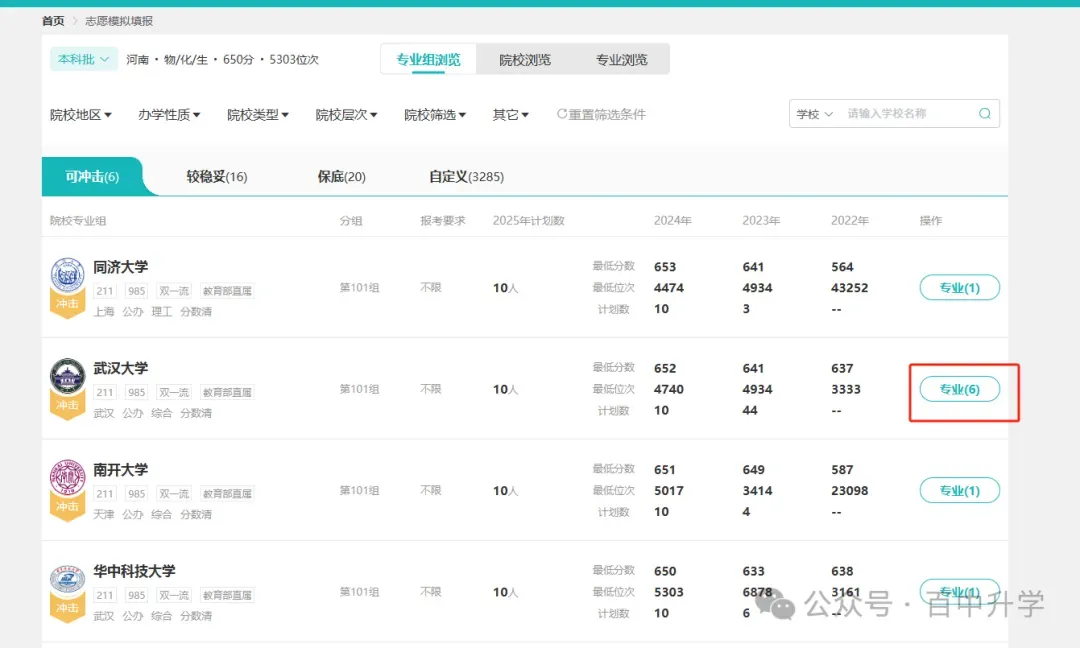Click 武汉大学 2024 lowest rank 4740
The width and height of the screenshot is (1080, 648).
coord(669,389)
